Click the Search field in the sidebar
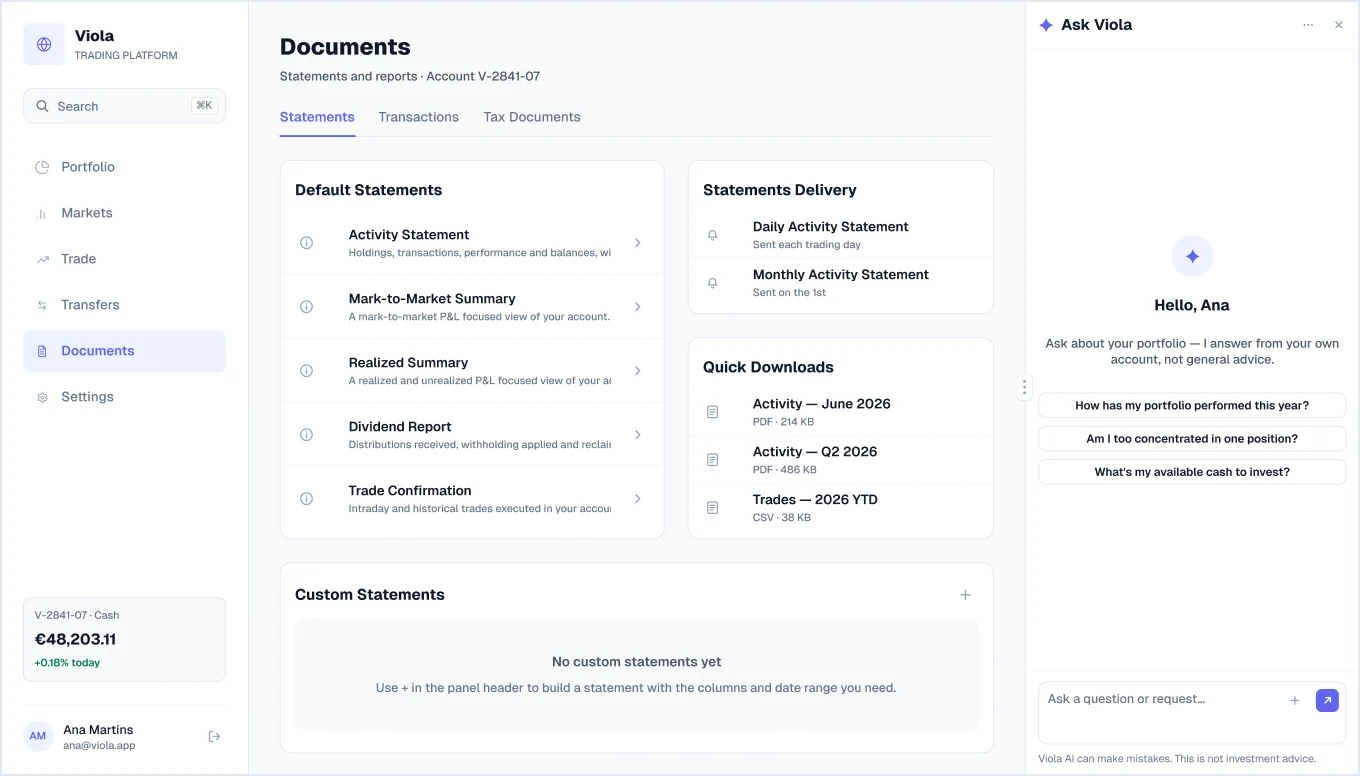1360x776 pixels. point(124,106)
